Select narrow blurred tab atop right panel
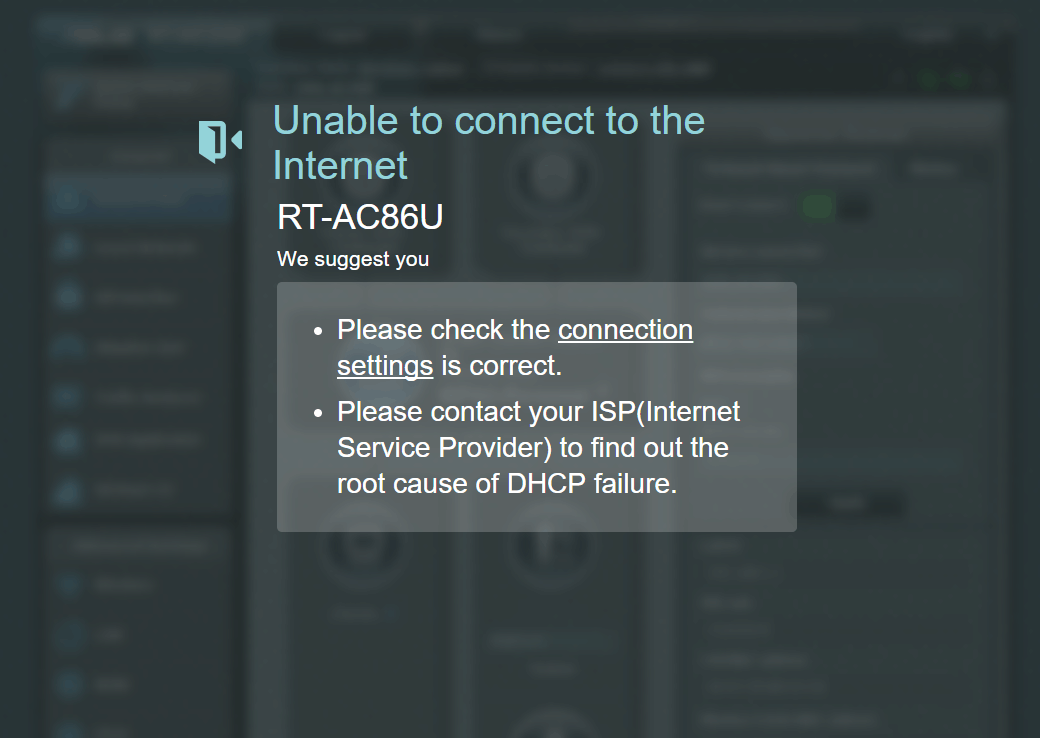This screenshot has width=1040, height=738. 933,168
